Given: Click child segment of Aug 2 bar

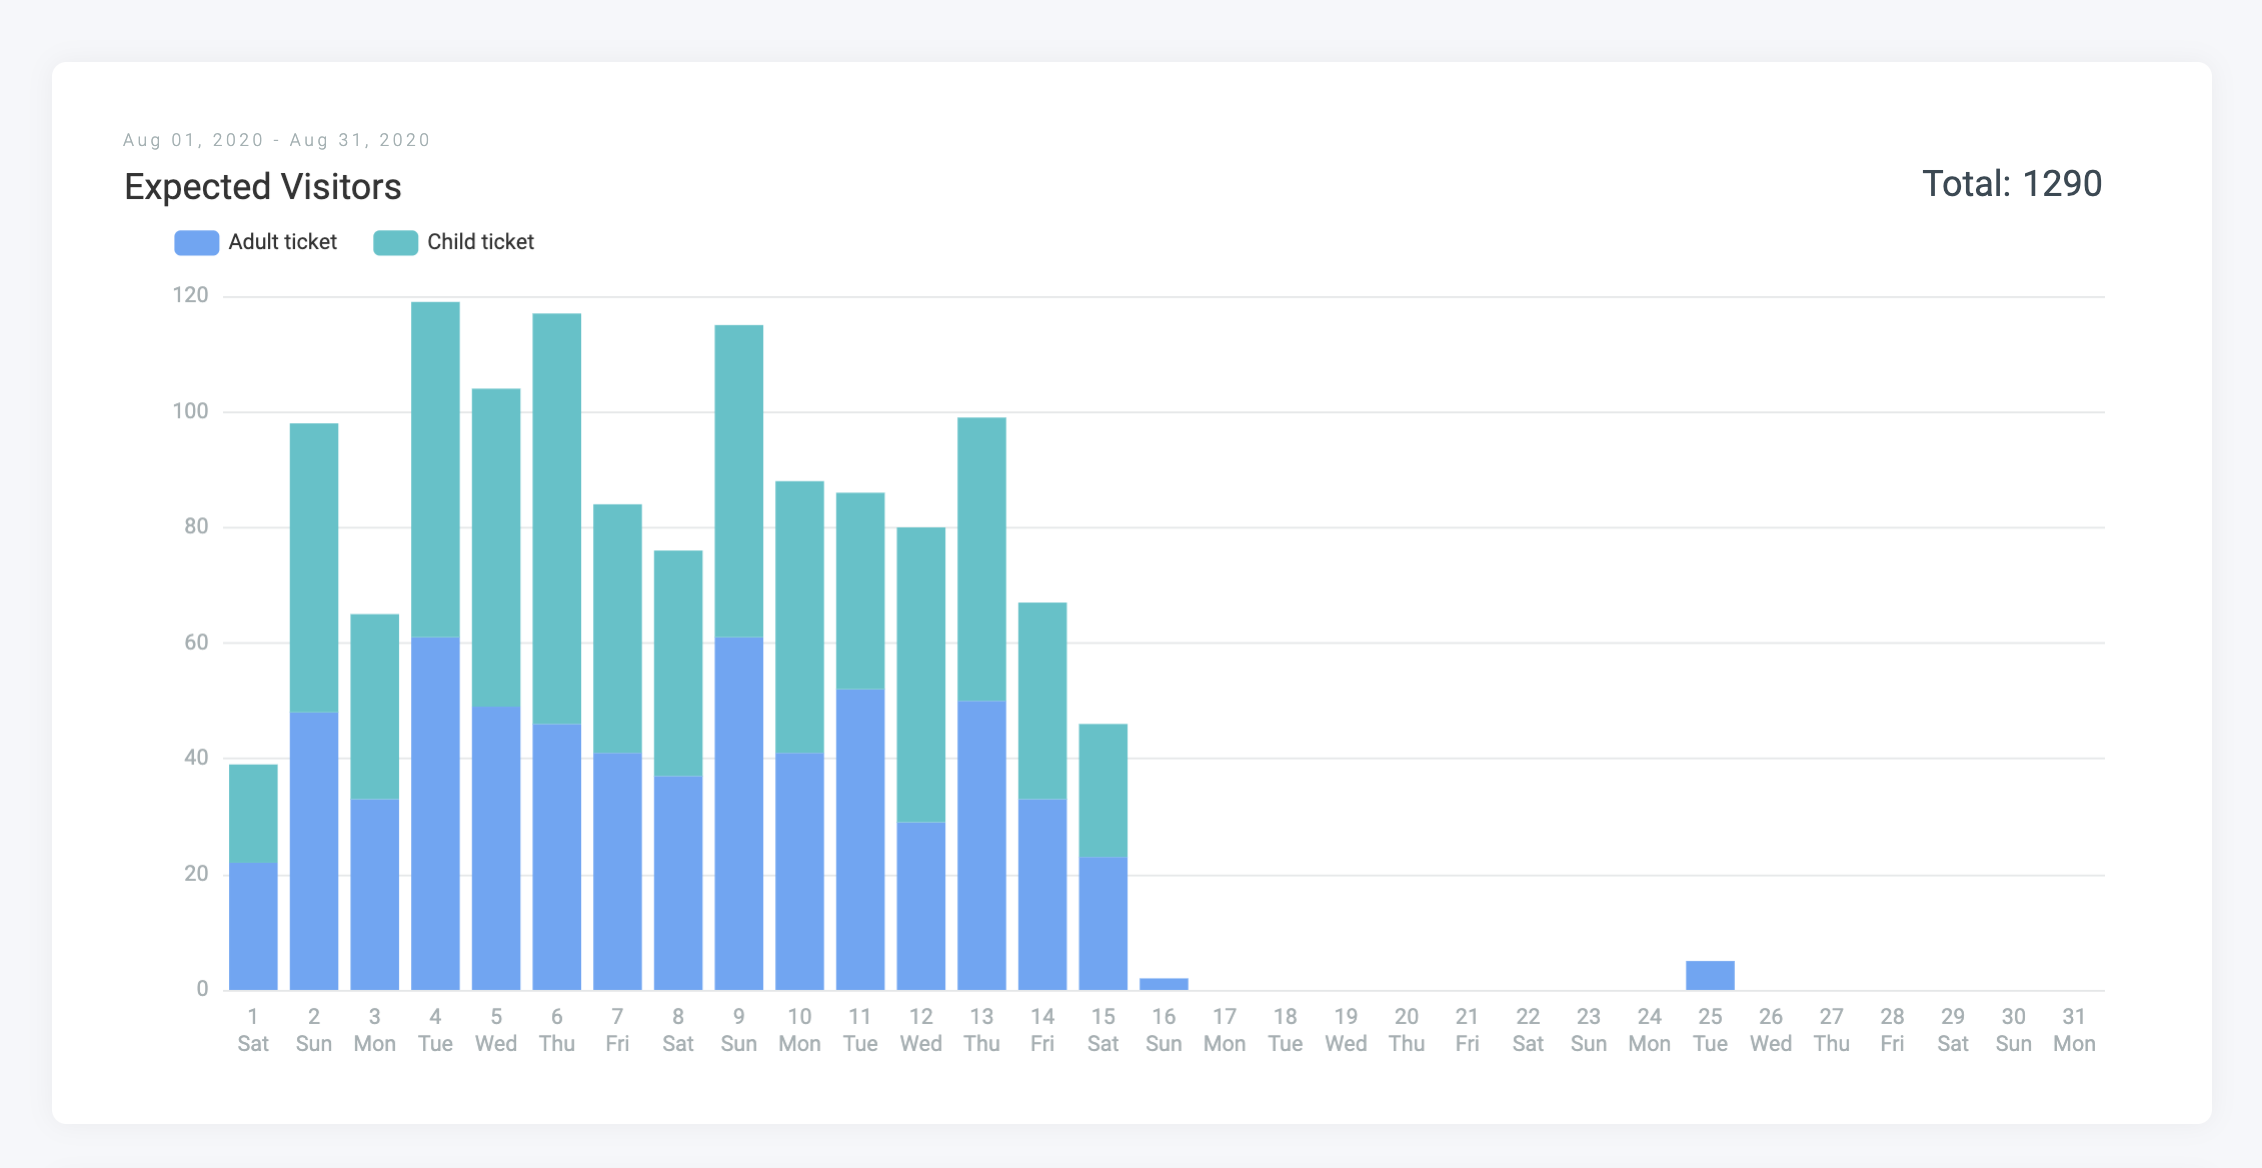Looking at the screenshot, I should [314, 567].
